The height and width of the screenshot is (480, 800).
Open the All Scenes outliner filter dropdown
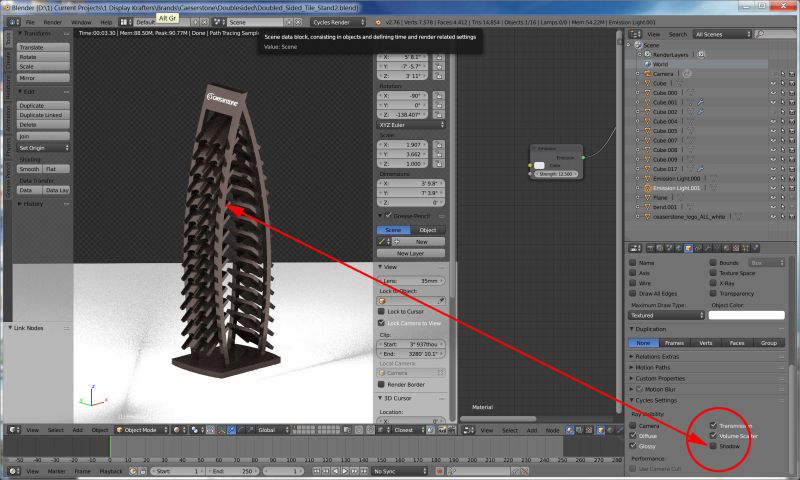pos(722,34)
